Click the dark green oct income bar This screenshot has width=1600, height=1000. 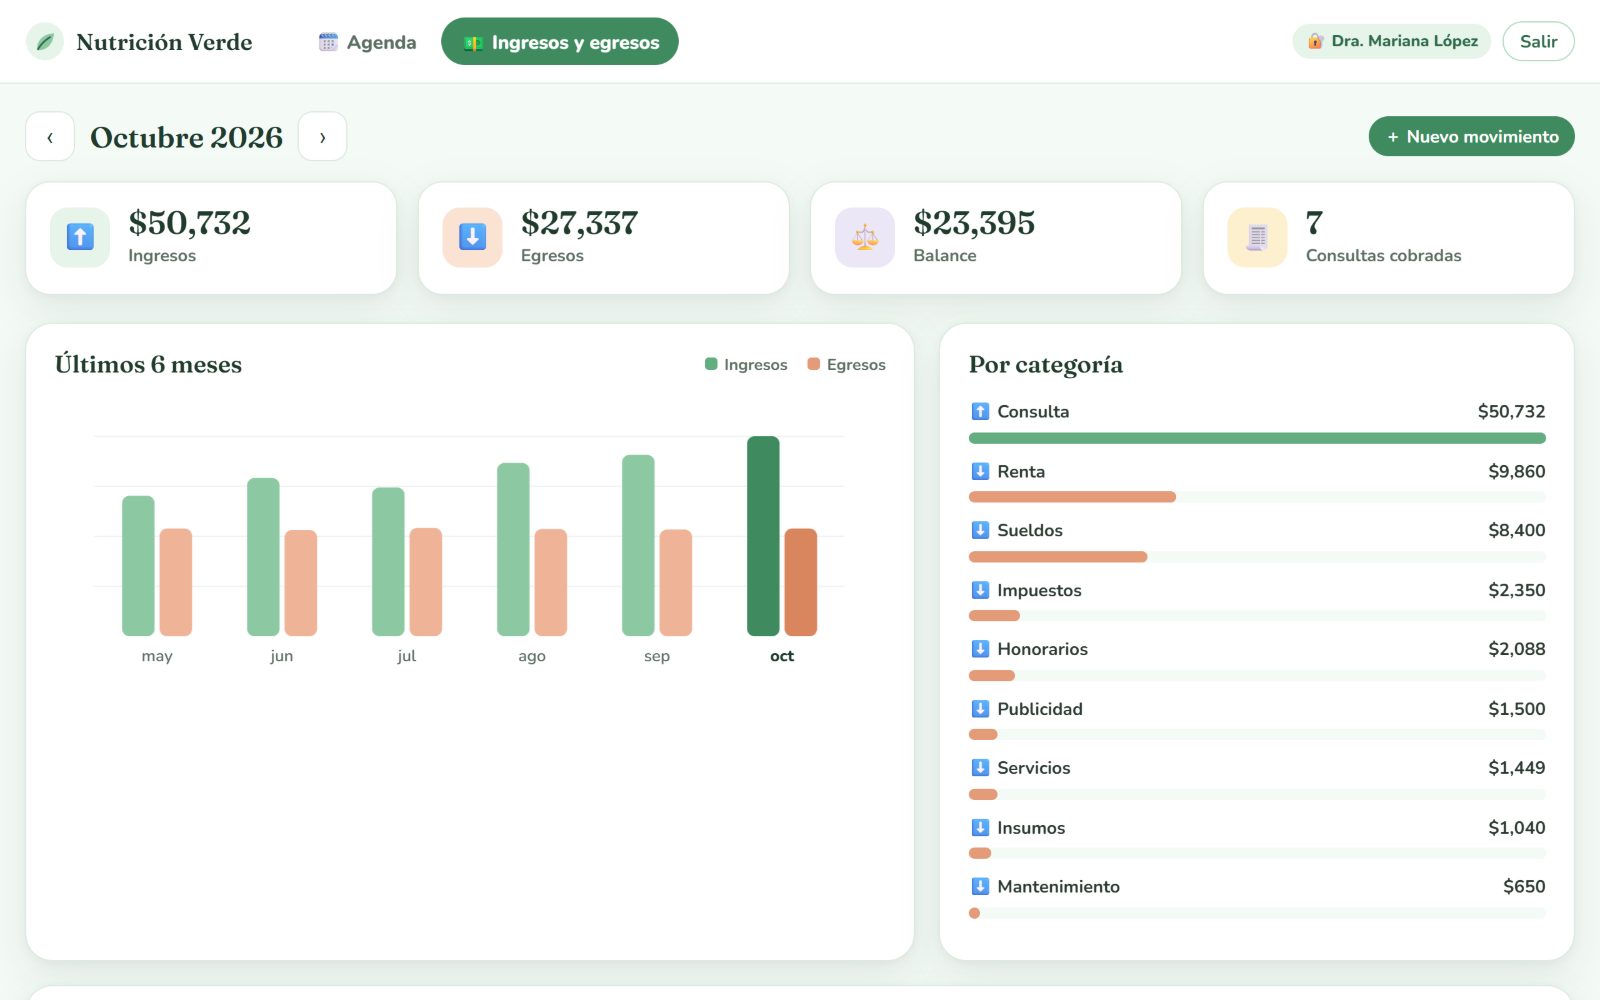pos(763,536)
